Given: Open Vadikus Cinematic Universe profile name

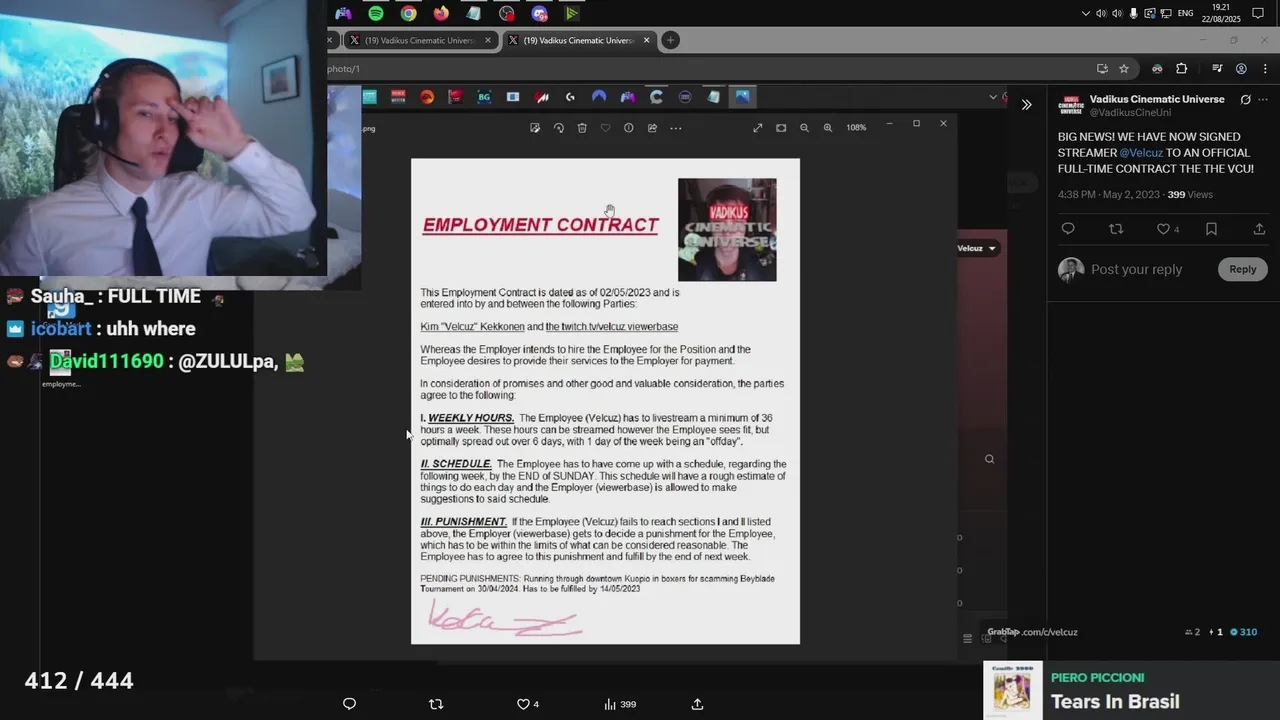Looking at the screenshot, I should click(1157, 99).
